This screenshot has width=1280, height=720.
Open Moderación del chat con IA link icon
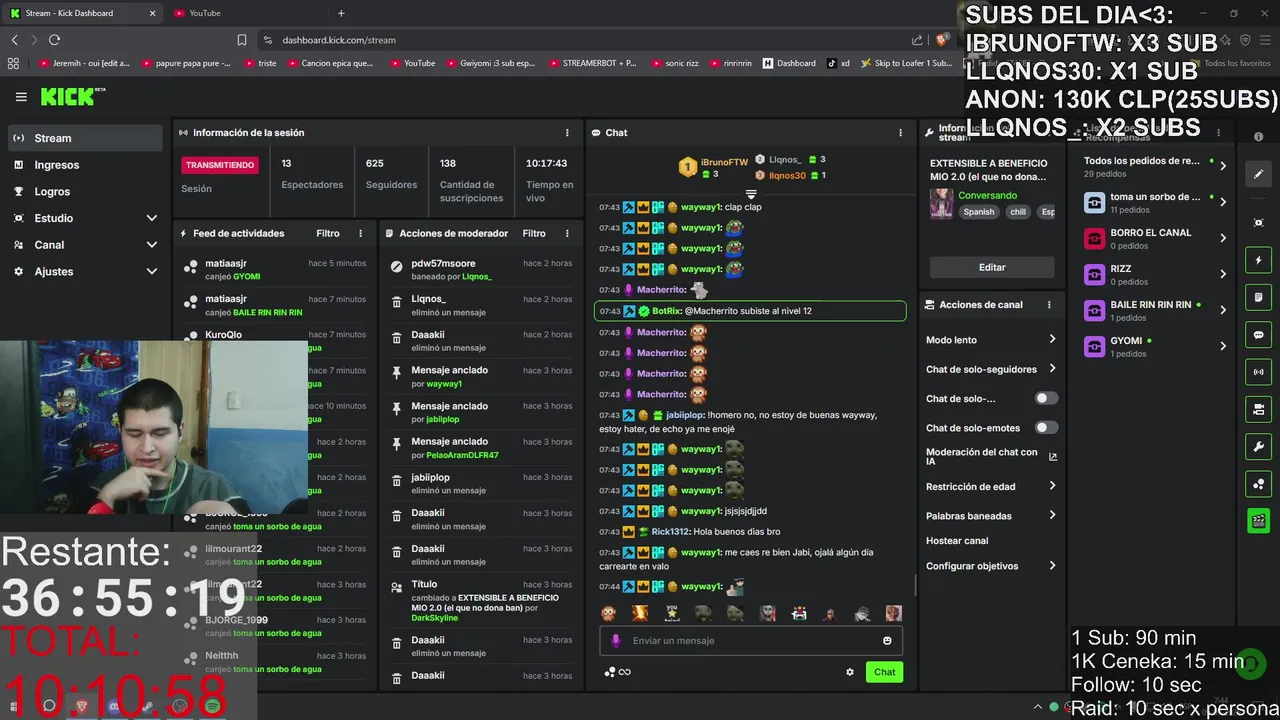click(x=1052, y=456)
